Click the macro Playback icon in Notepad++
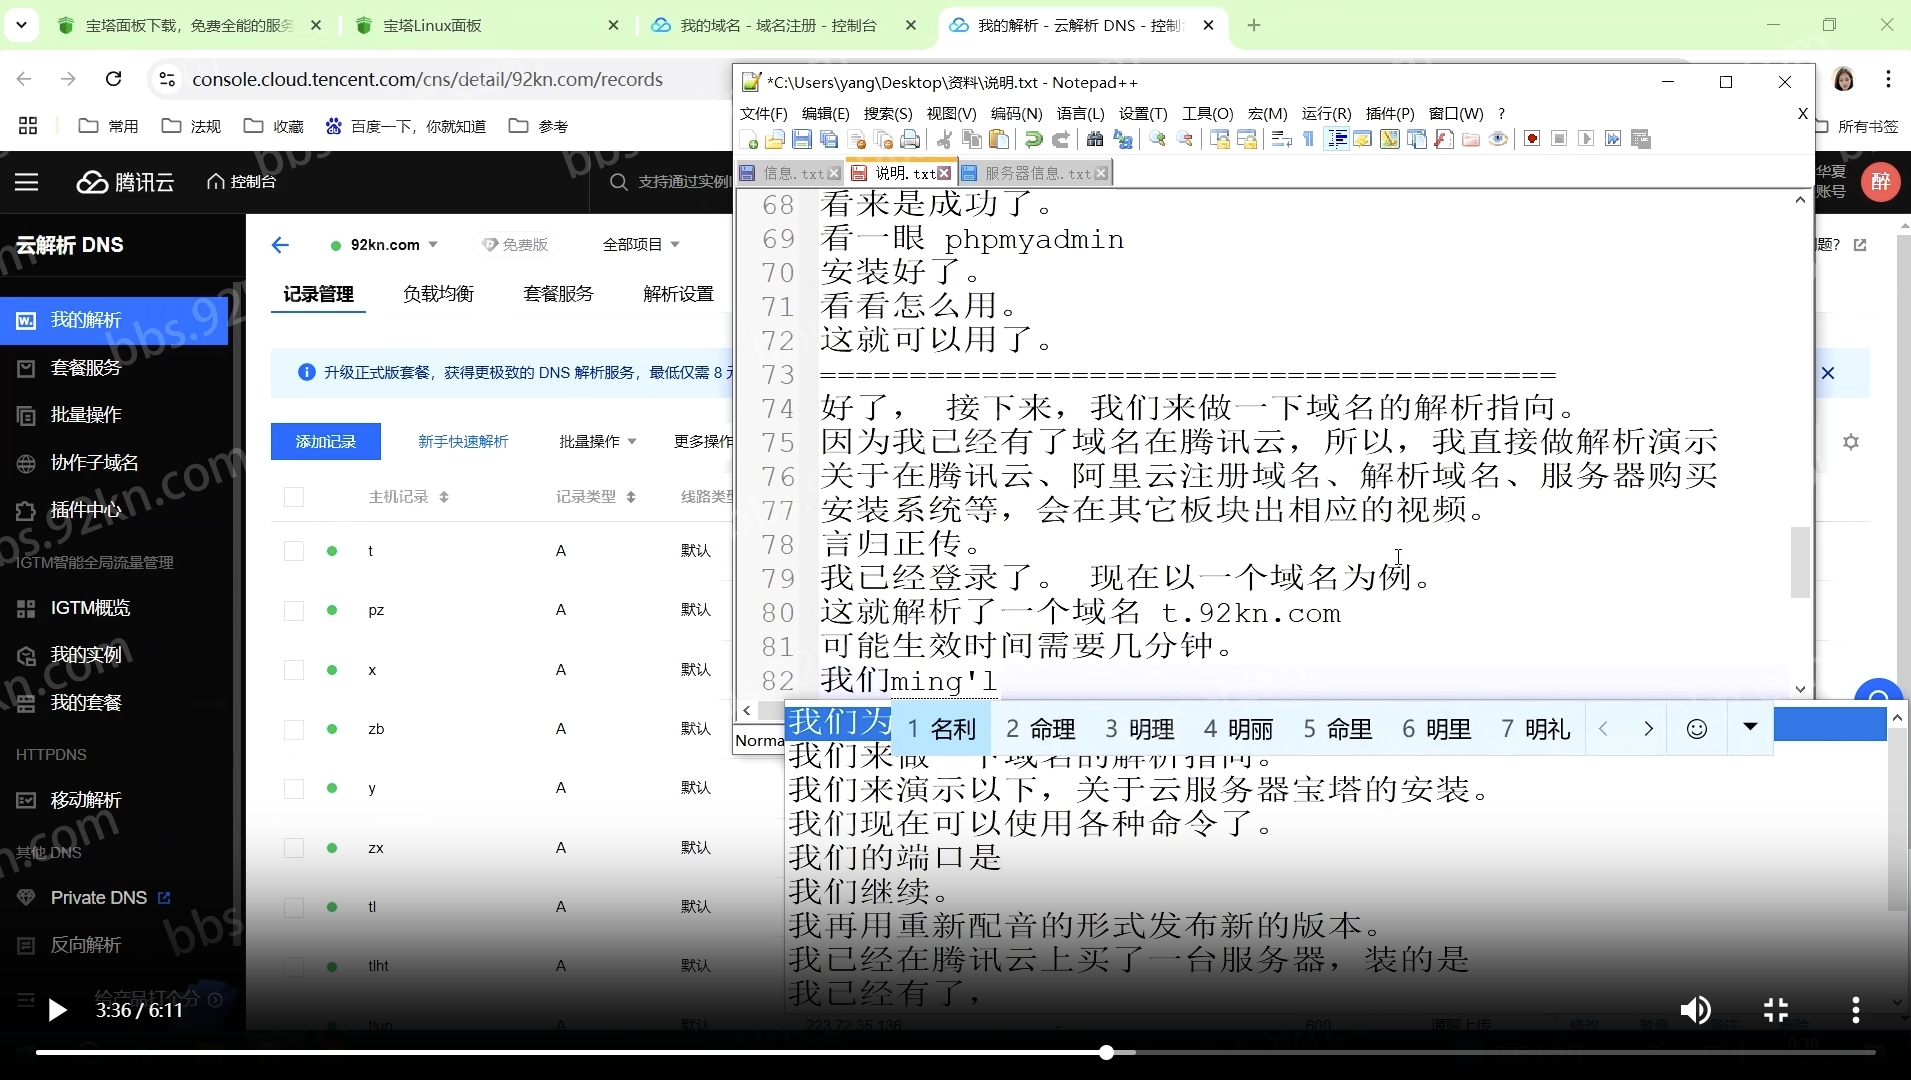 [x=1586, y=139]
